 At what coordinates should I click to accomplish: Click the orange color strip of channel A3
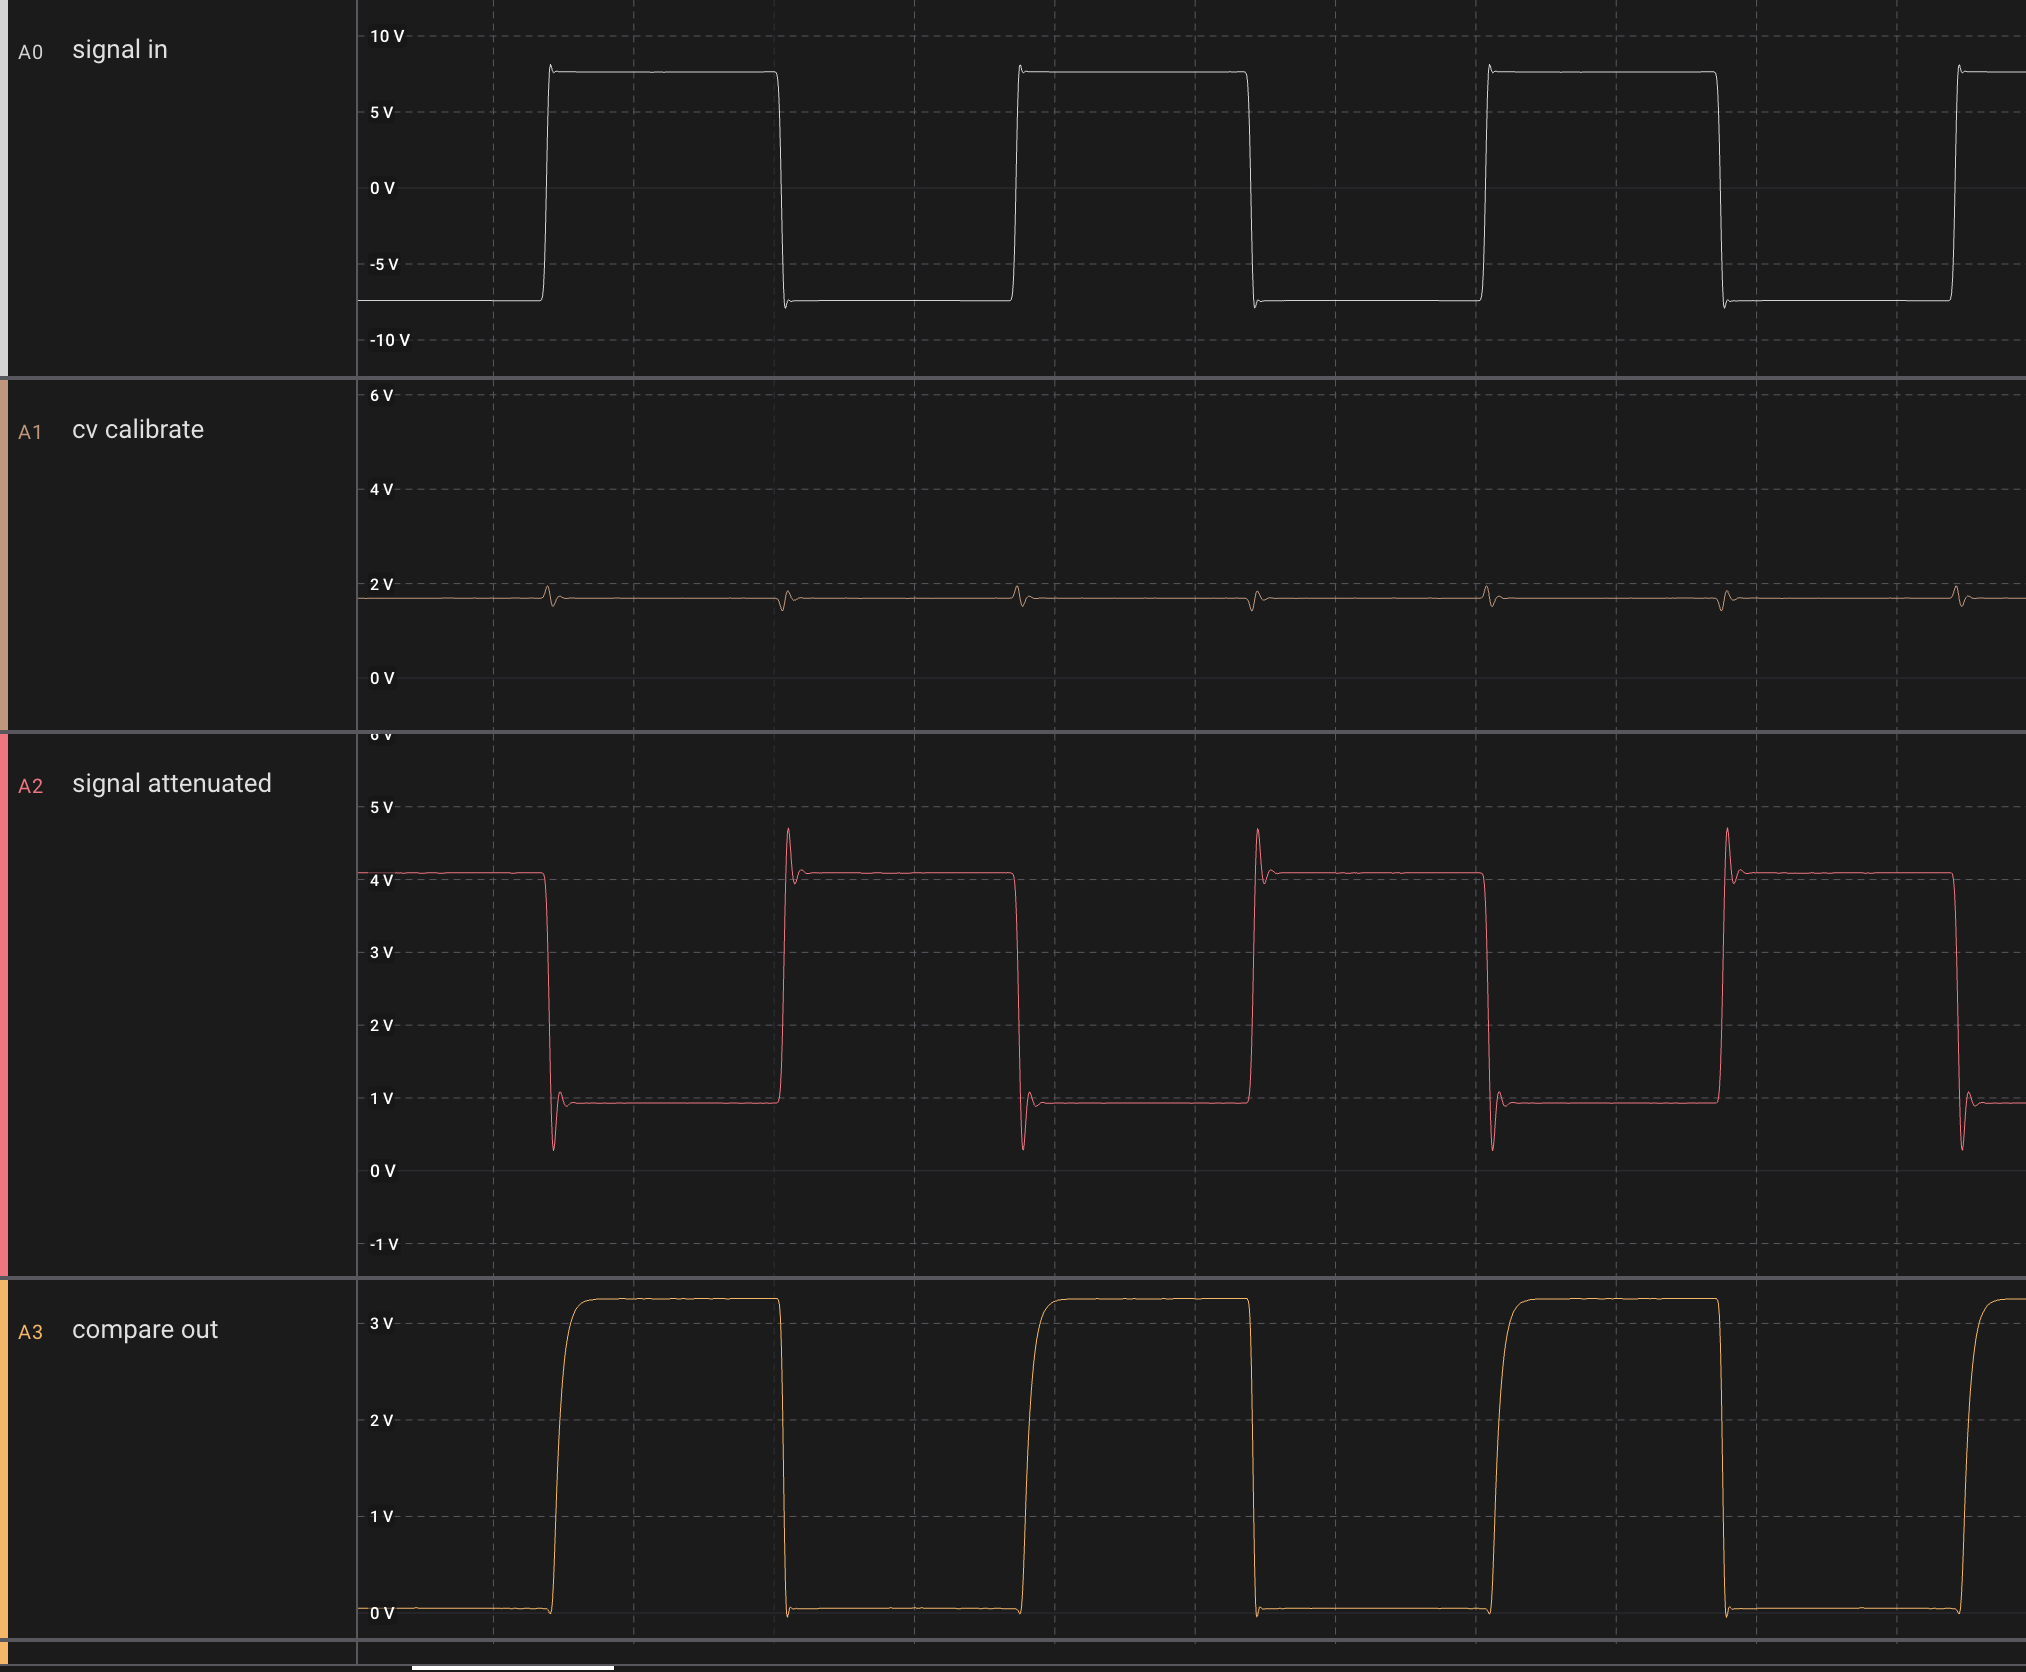(4, 1458)
